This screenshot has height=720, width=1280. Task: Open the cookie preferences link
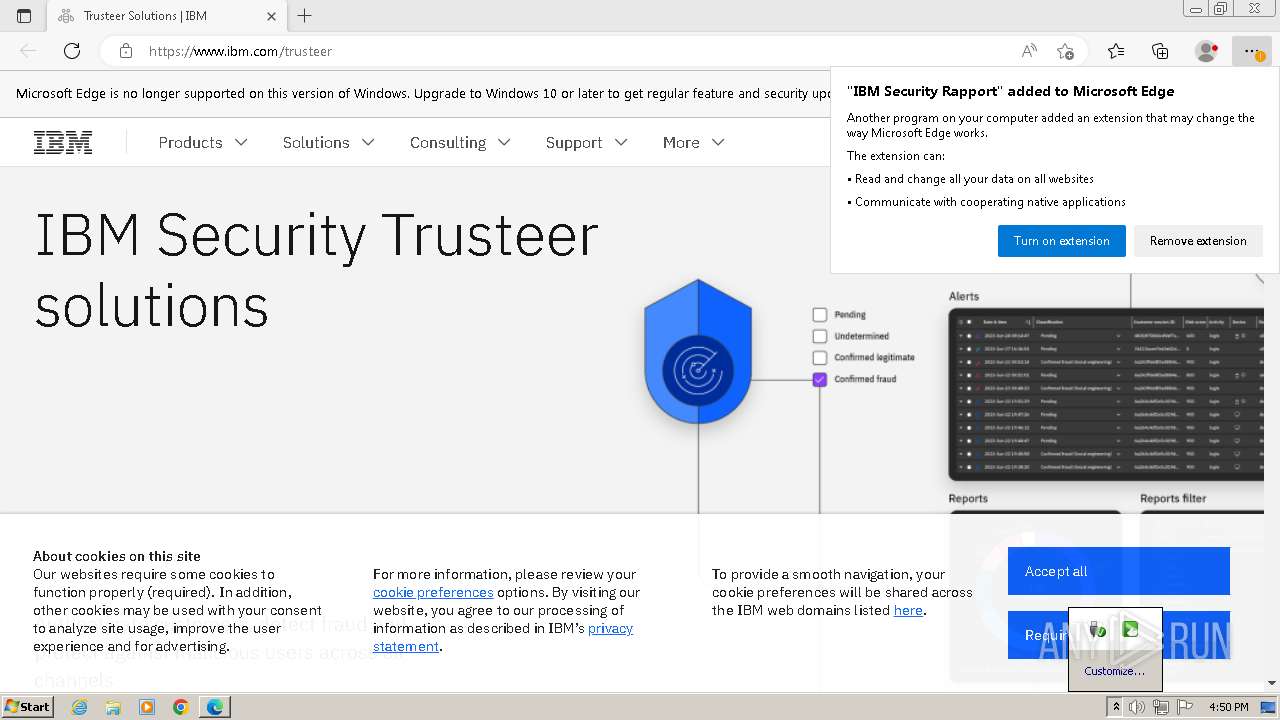click(x=433, y=592)
